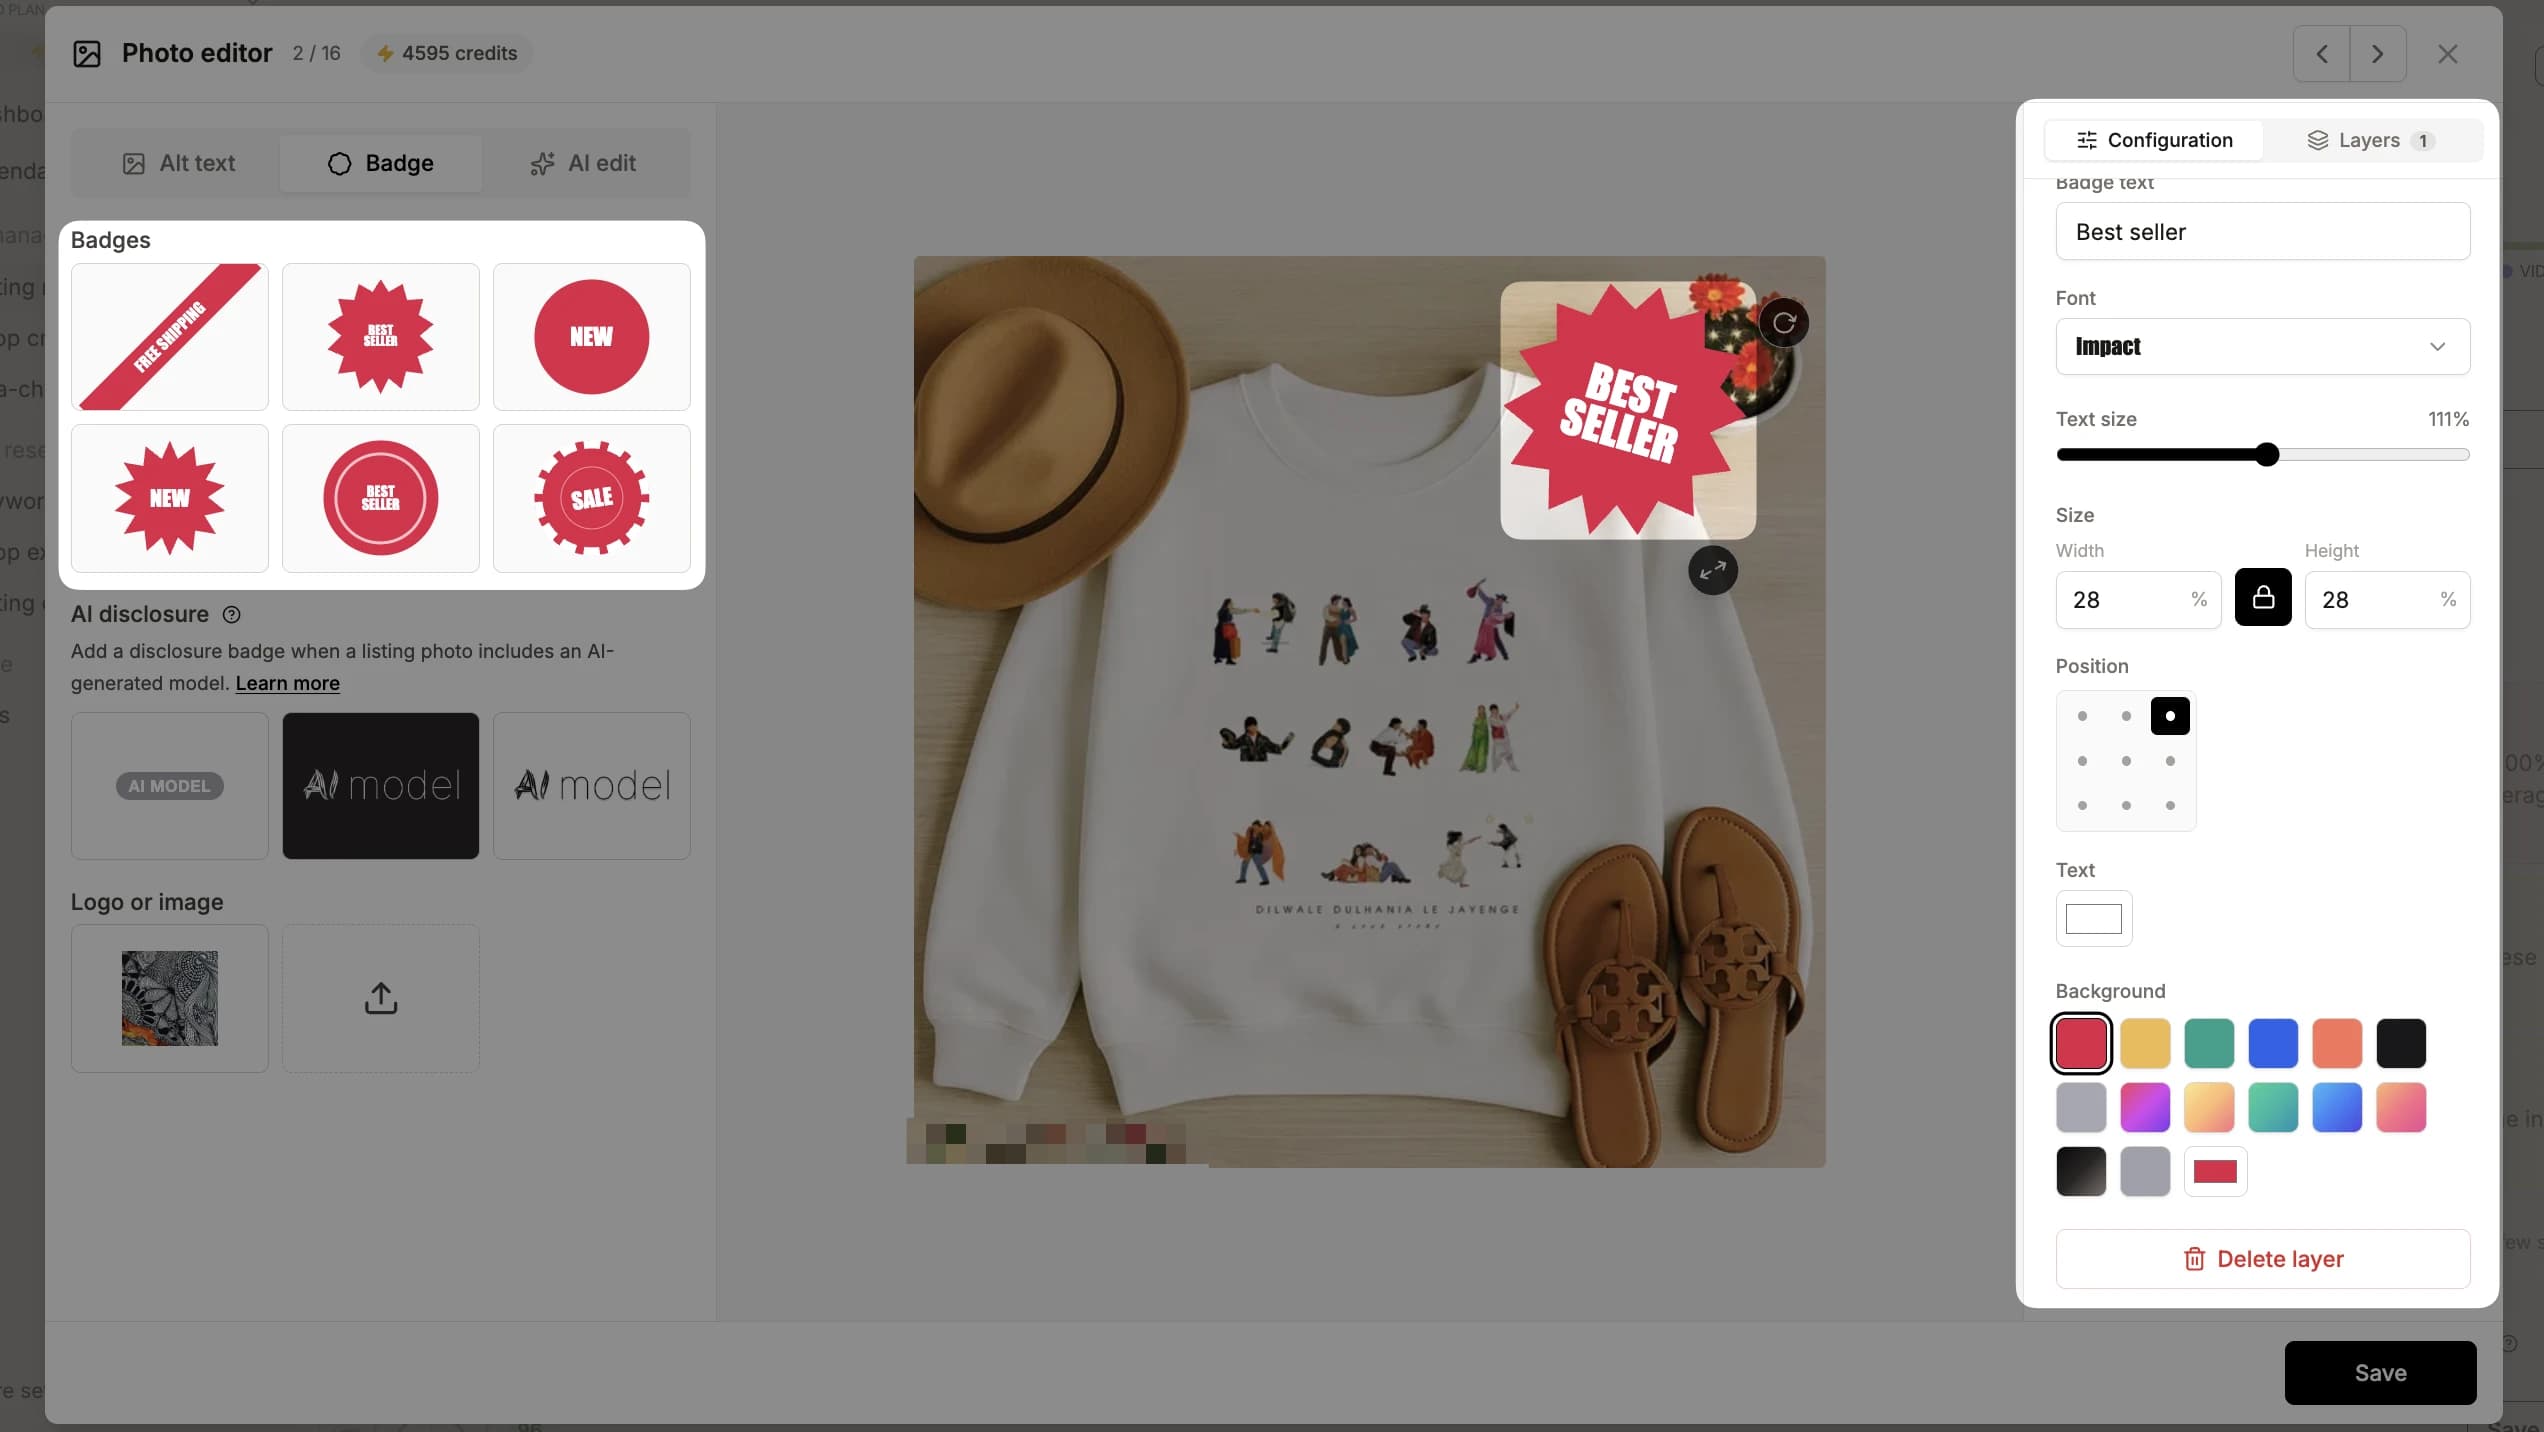
Task: Select the starburst Best Seller badge
Action: pos(380,337)
